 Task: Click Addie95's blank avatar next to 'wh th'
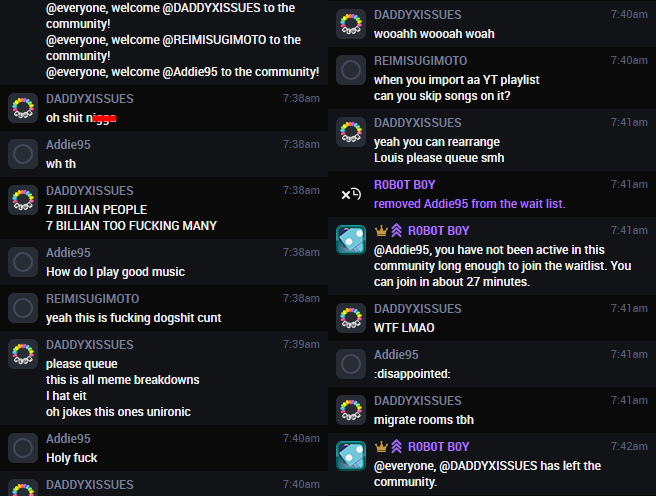[23, 154]
